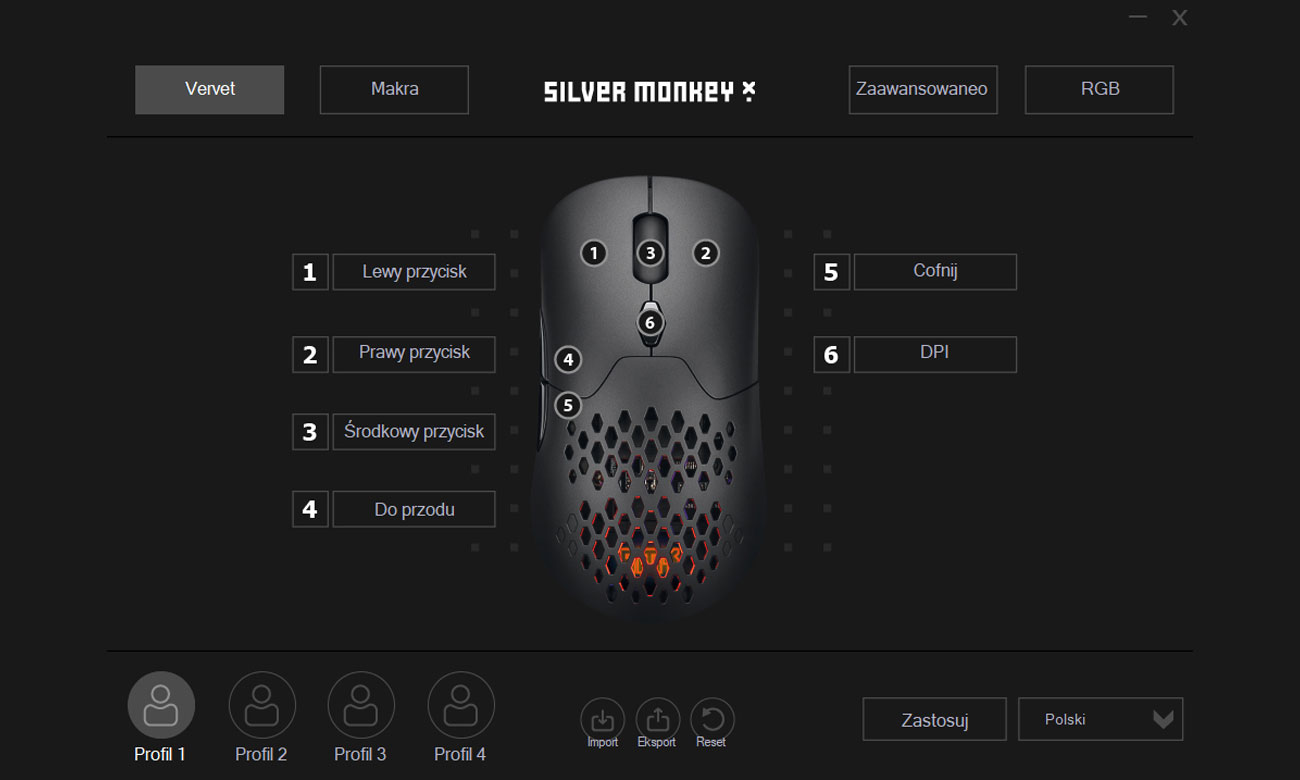
Task: Click the Eksport icon
Action: click(657, 719)
